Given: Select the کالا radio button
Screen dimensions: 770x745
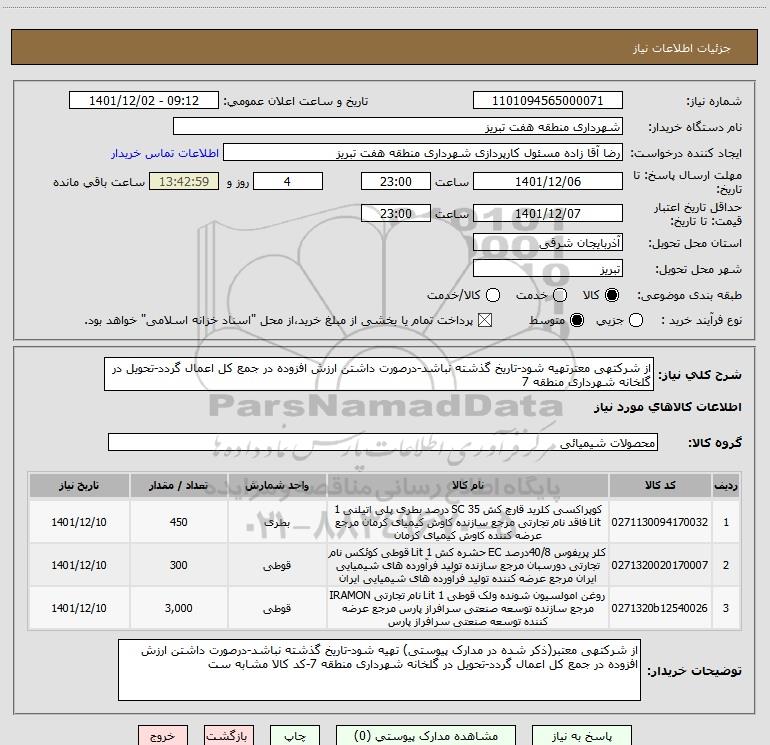Looking at the screenshot, I should tap(612, 295).
